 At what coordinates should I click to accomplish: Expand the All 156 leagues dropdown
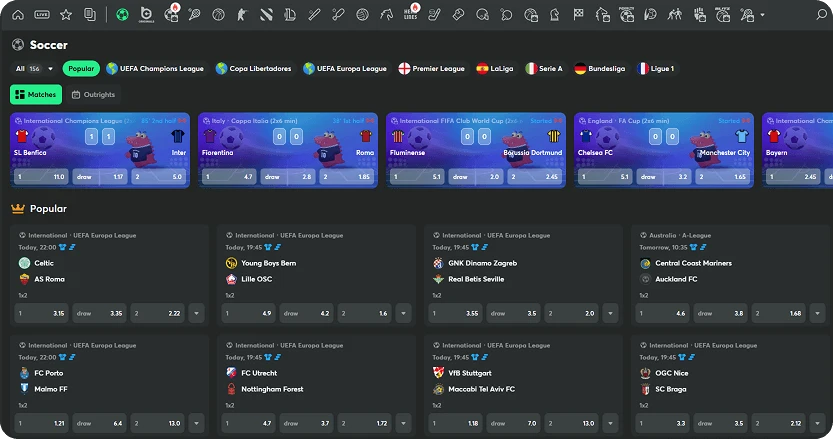[35, 69]
